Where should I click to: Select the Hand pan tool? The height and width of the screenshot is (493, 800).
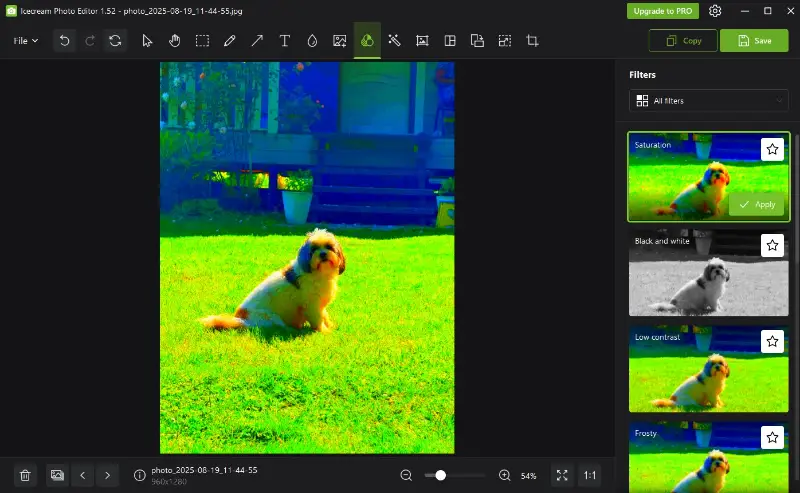pyautogui.click(x=175, y=41)
